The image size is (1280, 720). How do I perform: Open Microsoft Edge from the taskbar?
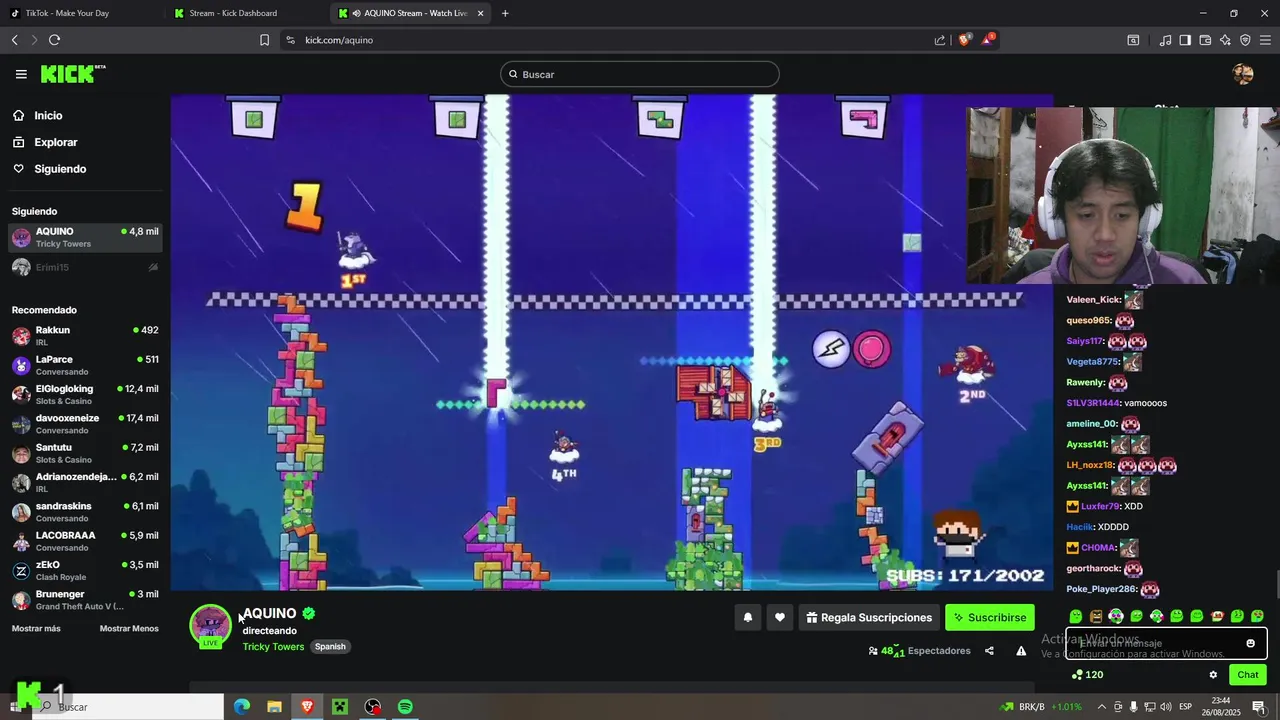pos(242,707)
